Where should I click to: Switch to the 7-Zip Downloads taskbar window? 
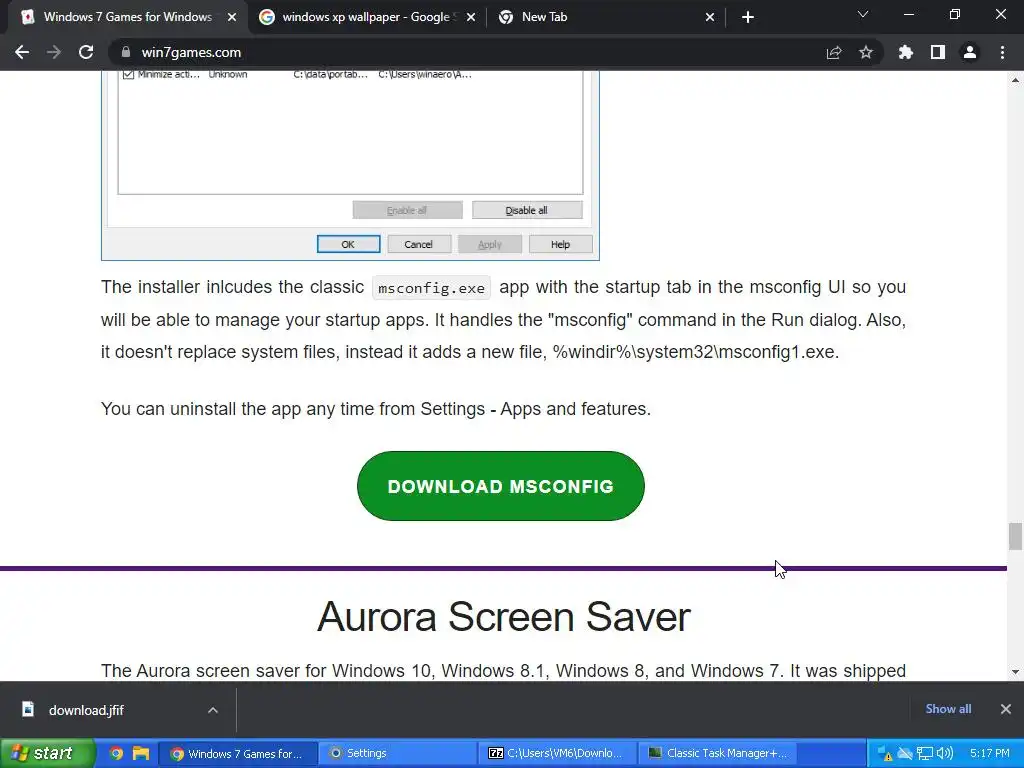(x=557, y=754)
